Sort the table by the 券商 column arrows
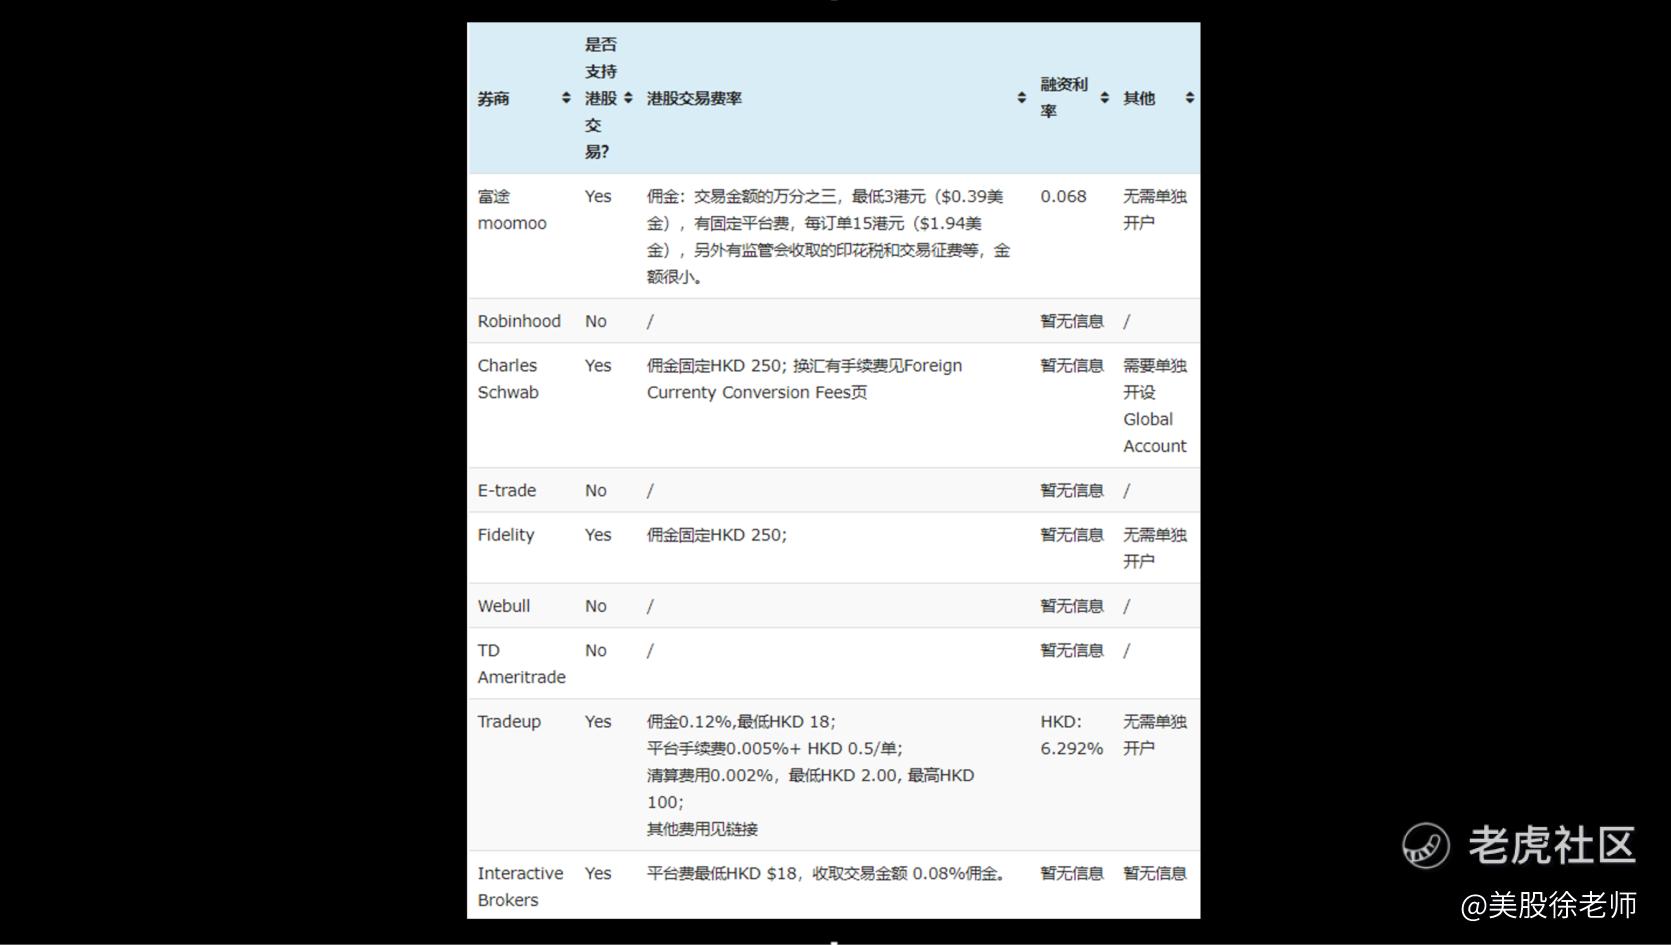 pyautogui.click(x=566, y=98)
